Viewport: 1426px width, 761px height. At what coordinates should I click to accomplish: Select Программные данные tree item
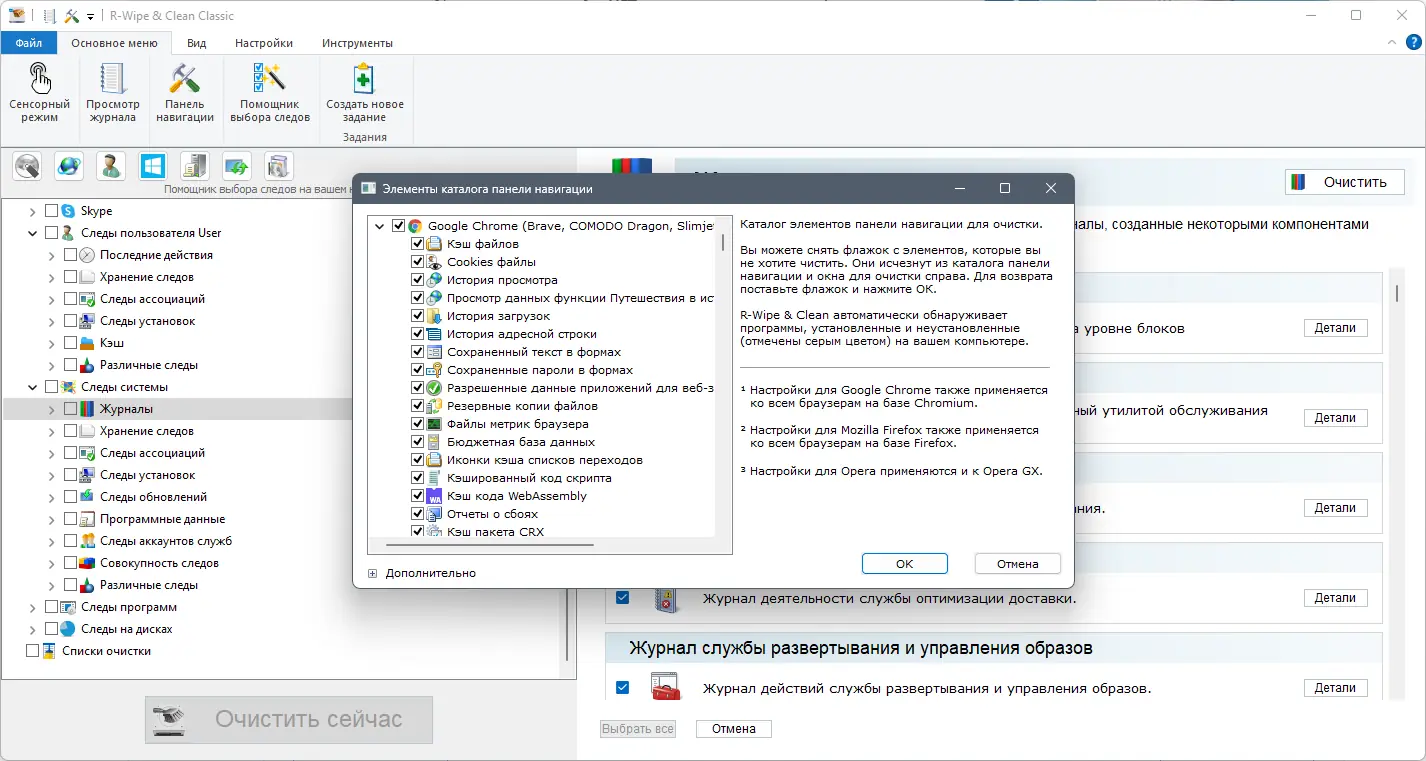tap(162, 519)
